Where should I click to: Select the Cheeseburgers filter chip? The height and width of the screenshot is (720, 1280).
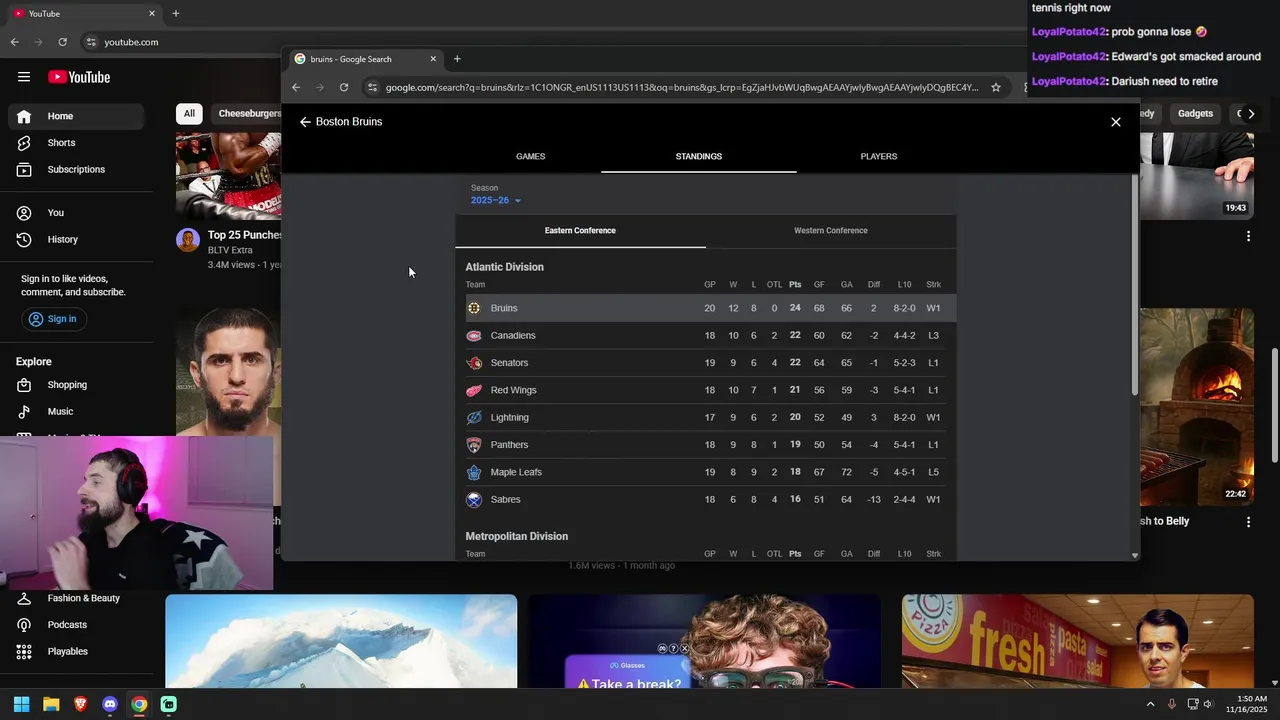tap(246, 114)
